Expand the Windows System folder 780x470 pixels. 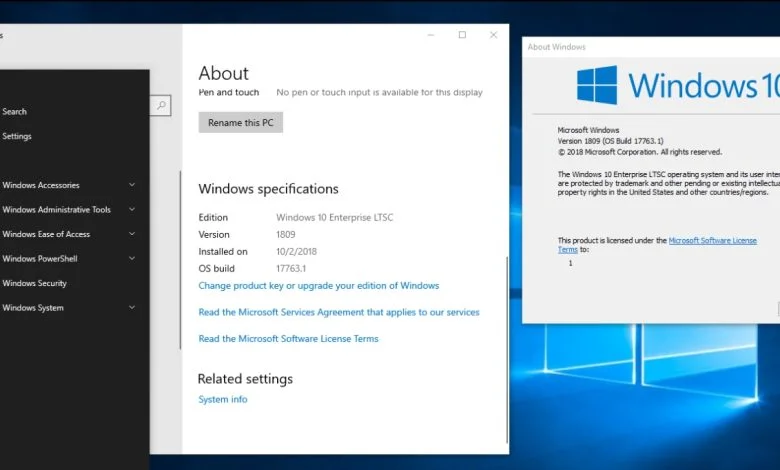click(x=132, y=308)
